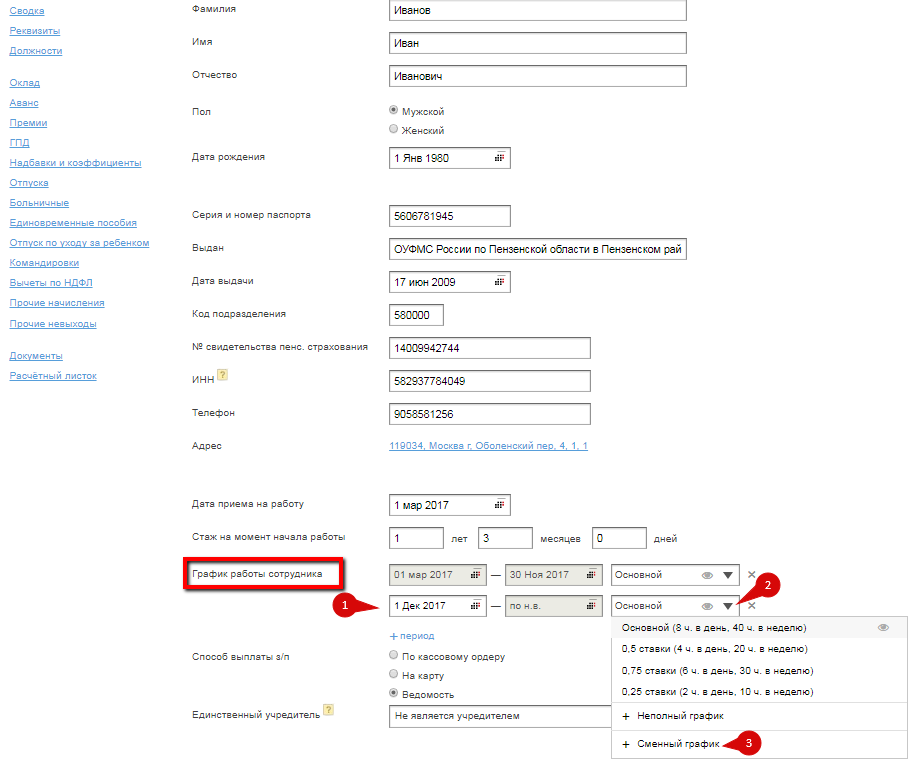The image size is (924, 768).
Task: Remove 1 Дек 2017 period with X
Action: 751,605
